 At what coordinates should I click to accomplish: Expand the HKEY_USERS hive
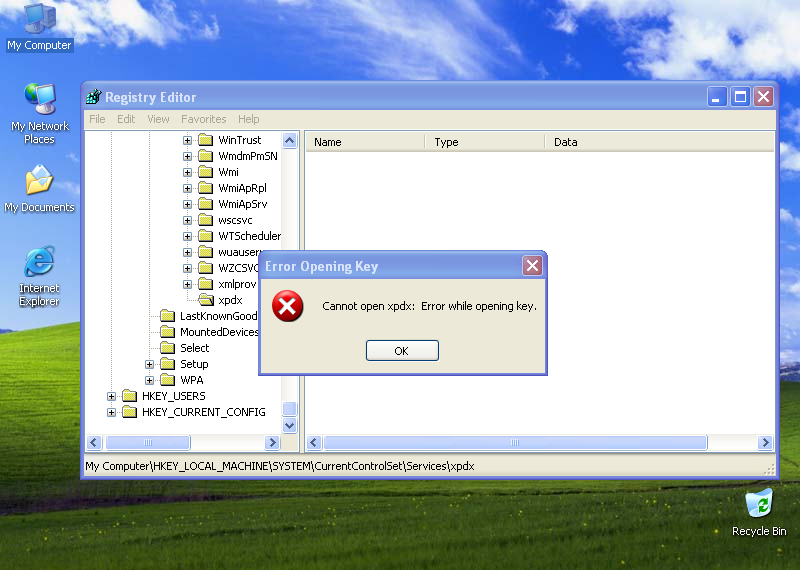[111, 396]
